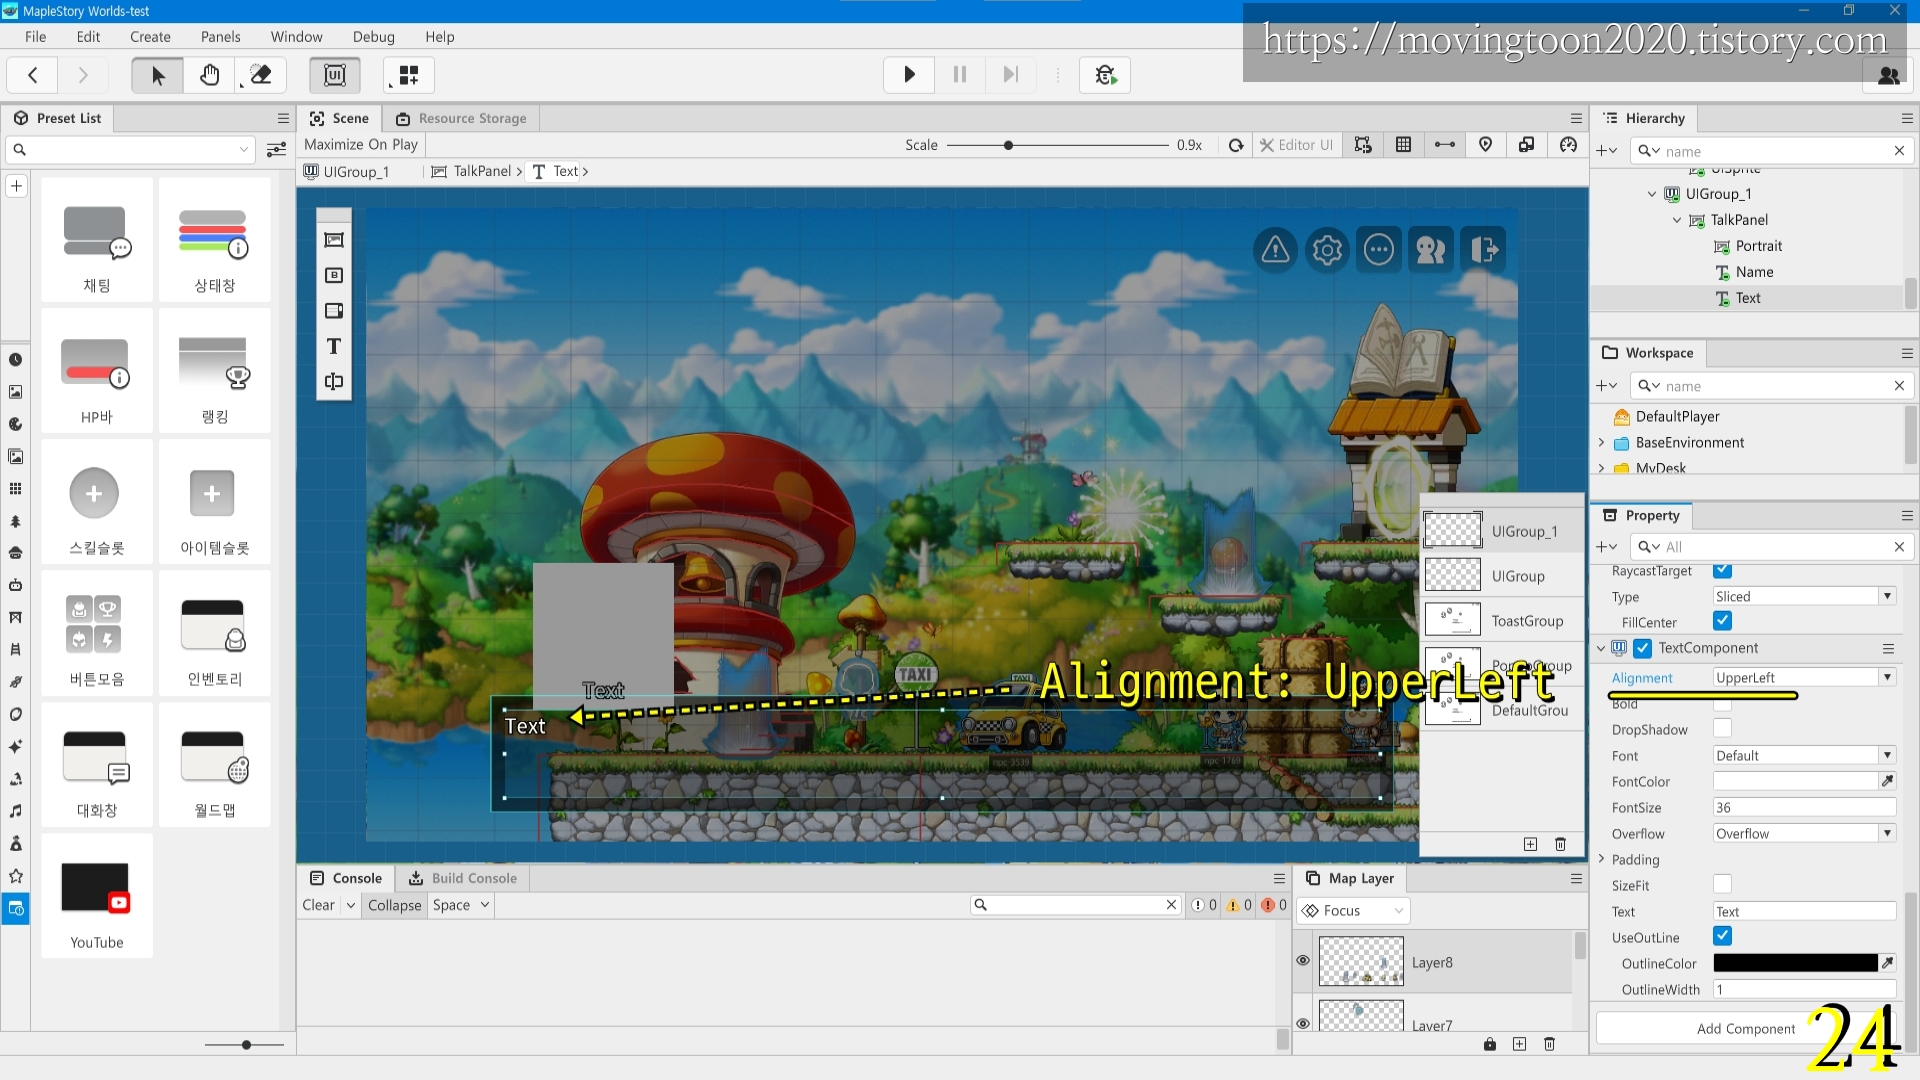Screen dimensions: 1920x1080
Task: Clear the console output
Action: [318, 905]
